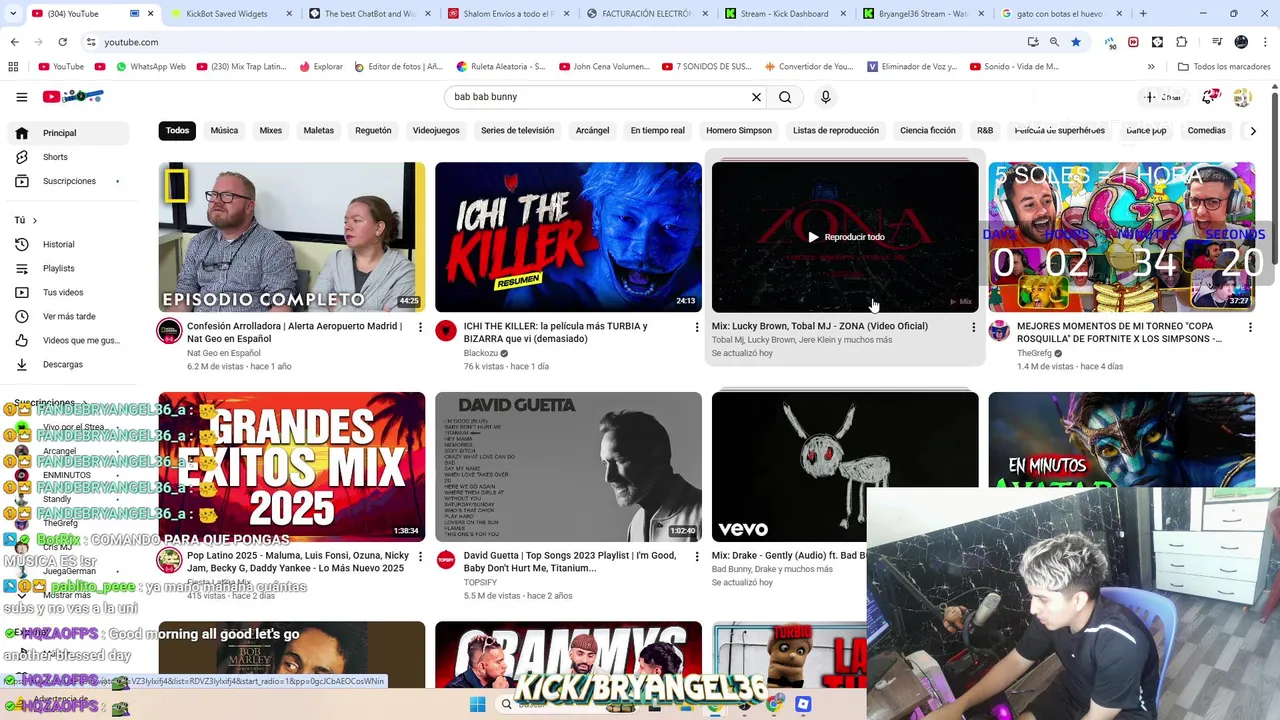This screenshot has height=720, width=1280.
Task: Open the Grandes Éxitos Mix 2025 thumbnail
Action: click(292, 466)
